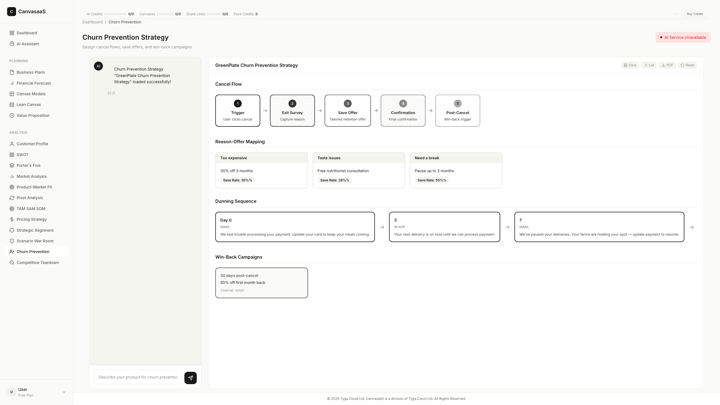Viewport: 720px width, 405px height.
Task: Open the 30 days post-cancel campaign card
Action: [261, 283]
